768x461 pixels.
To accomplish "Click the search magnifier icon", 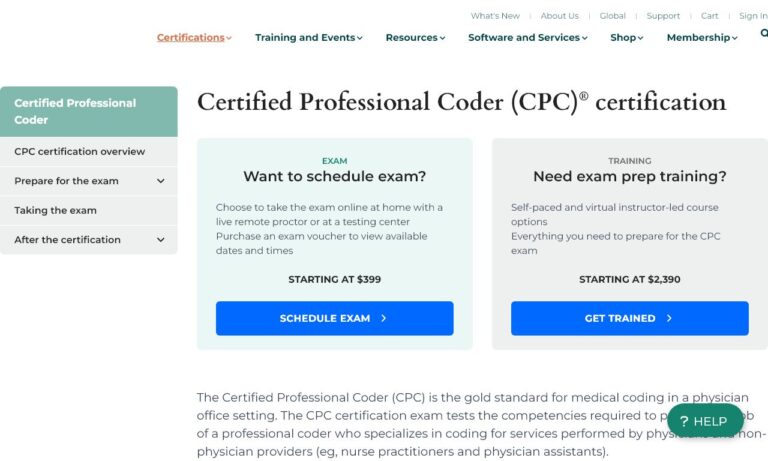I will pyautogui.click(x=764, y=34).
